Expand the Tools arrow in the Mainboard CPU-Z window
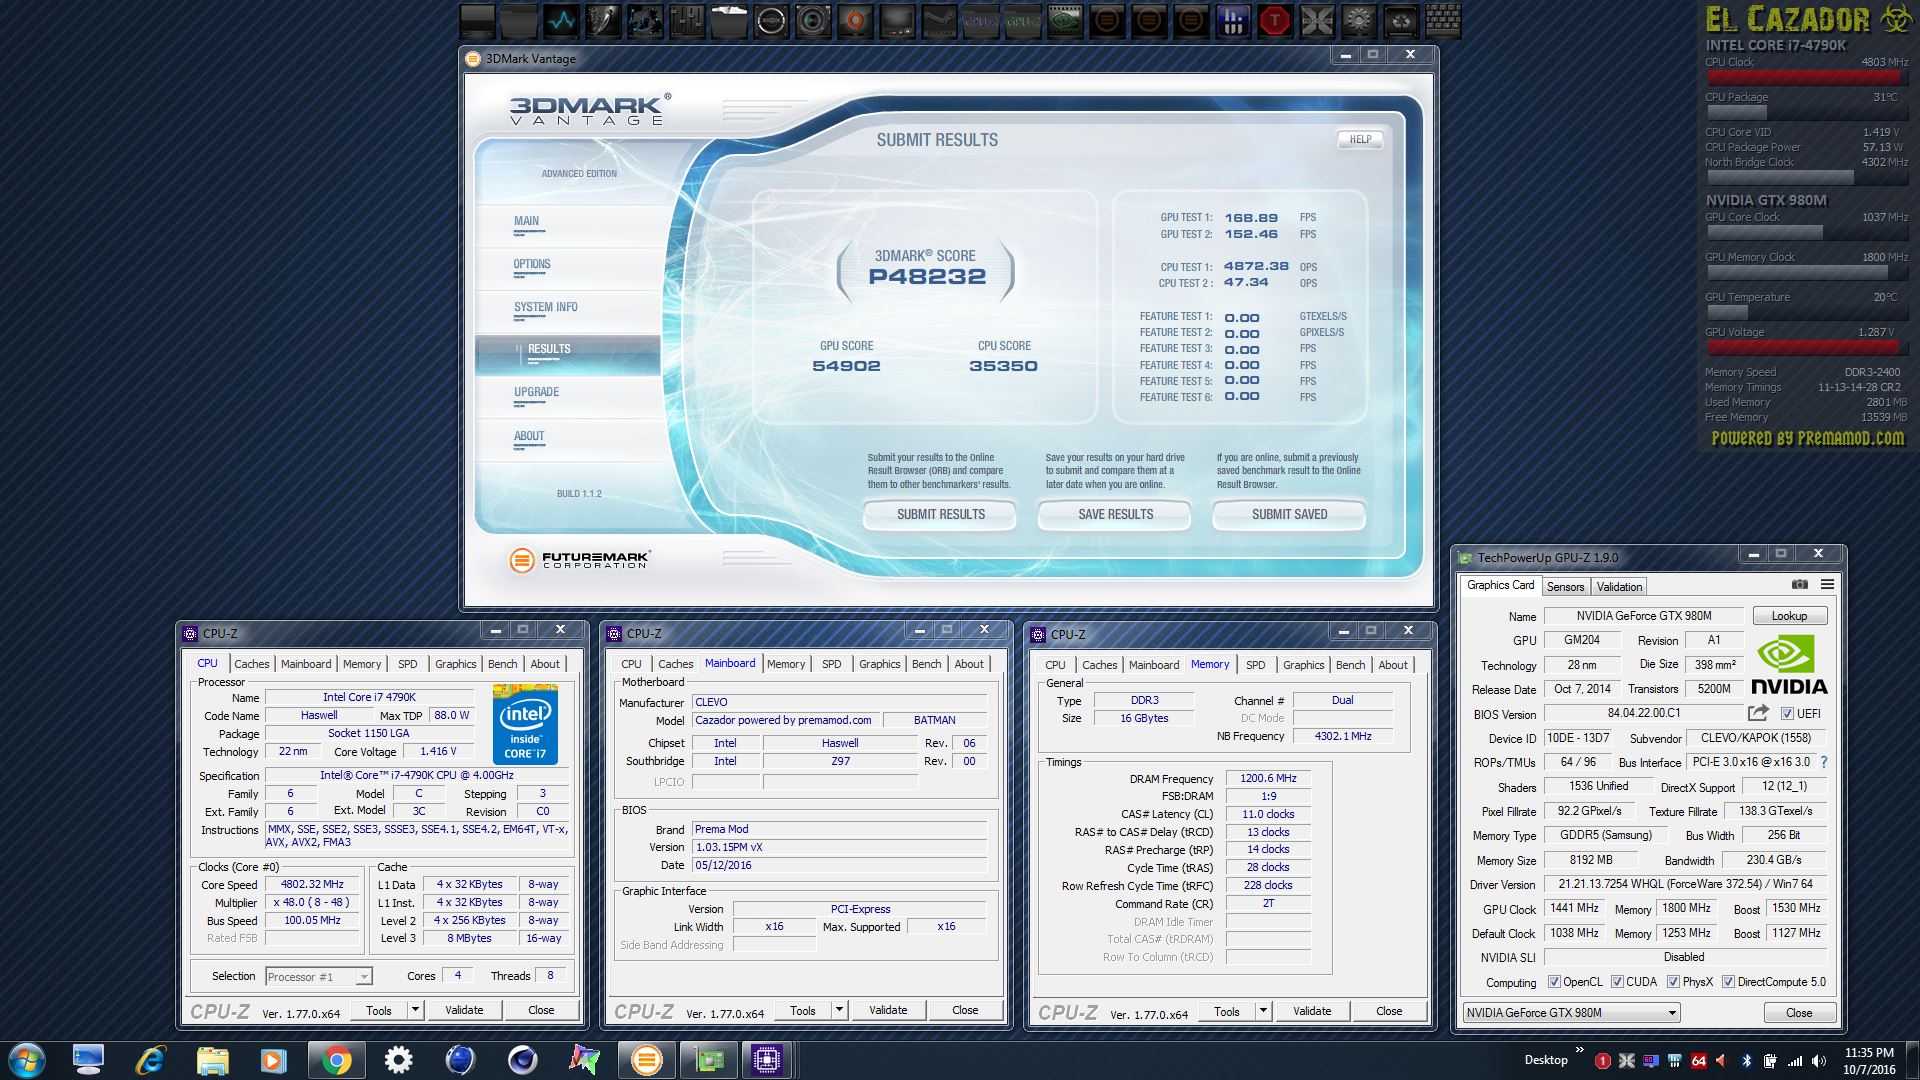Screen dimensions: 1920x1080 (x=839, y=1010)
